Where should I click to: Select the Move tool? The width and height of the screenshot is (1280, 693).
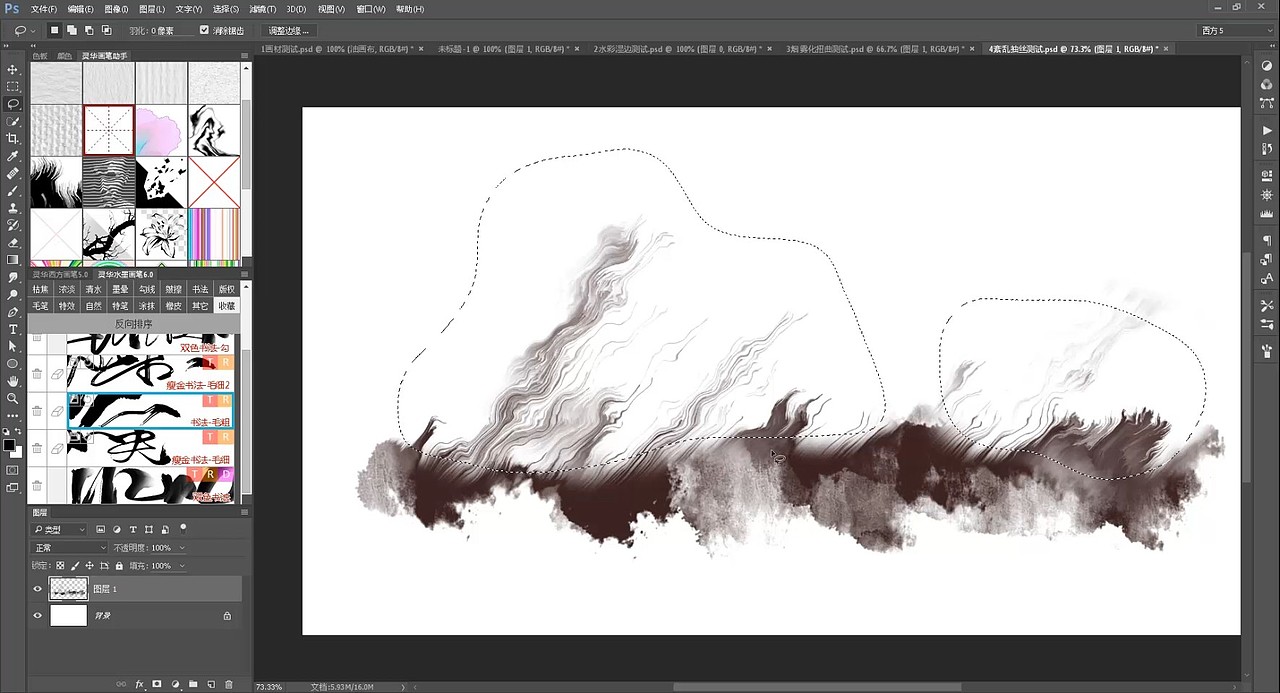pos(13,69)
